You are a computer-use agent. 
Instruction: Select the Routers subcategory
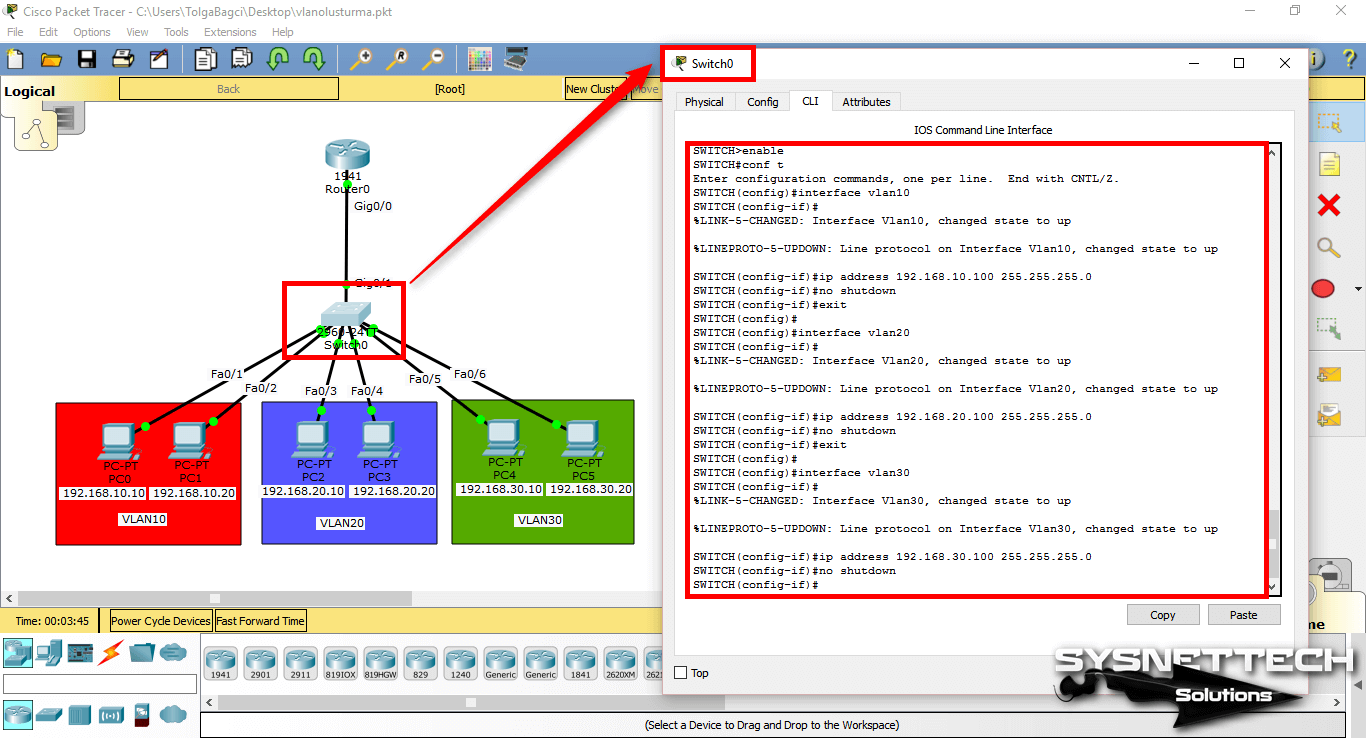pos(17,714)
